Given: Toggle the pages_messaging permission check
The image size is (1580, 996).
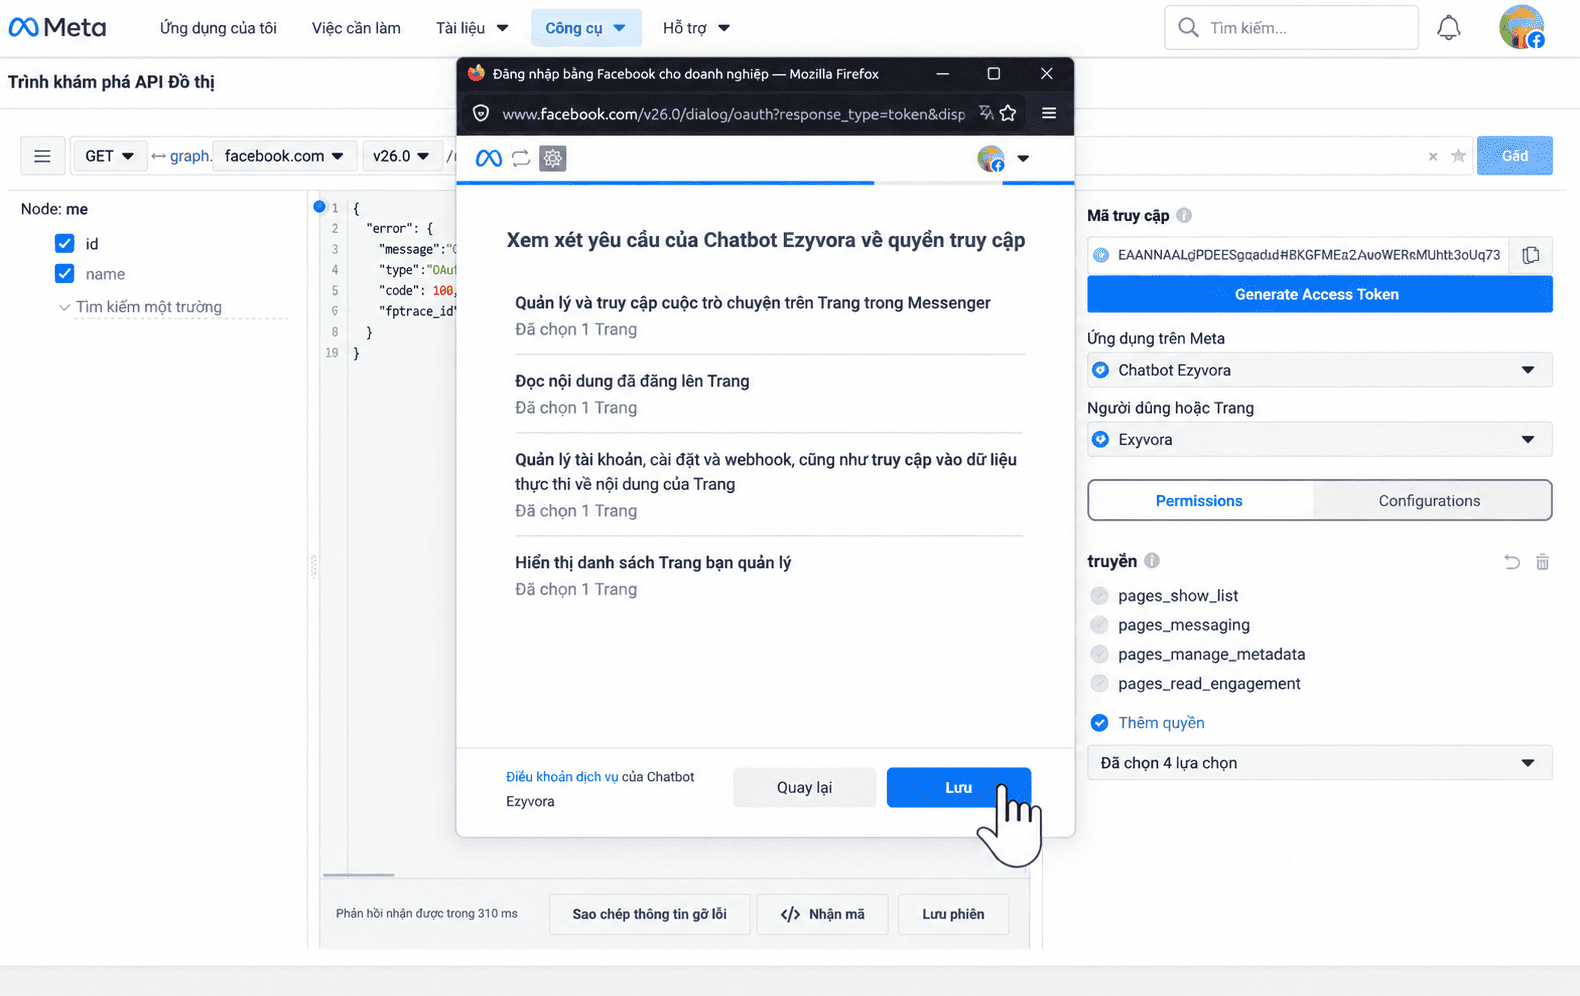Looking at the screenshot, I should pyautogui.click(x=1100, y=625).
